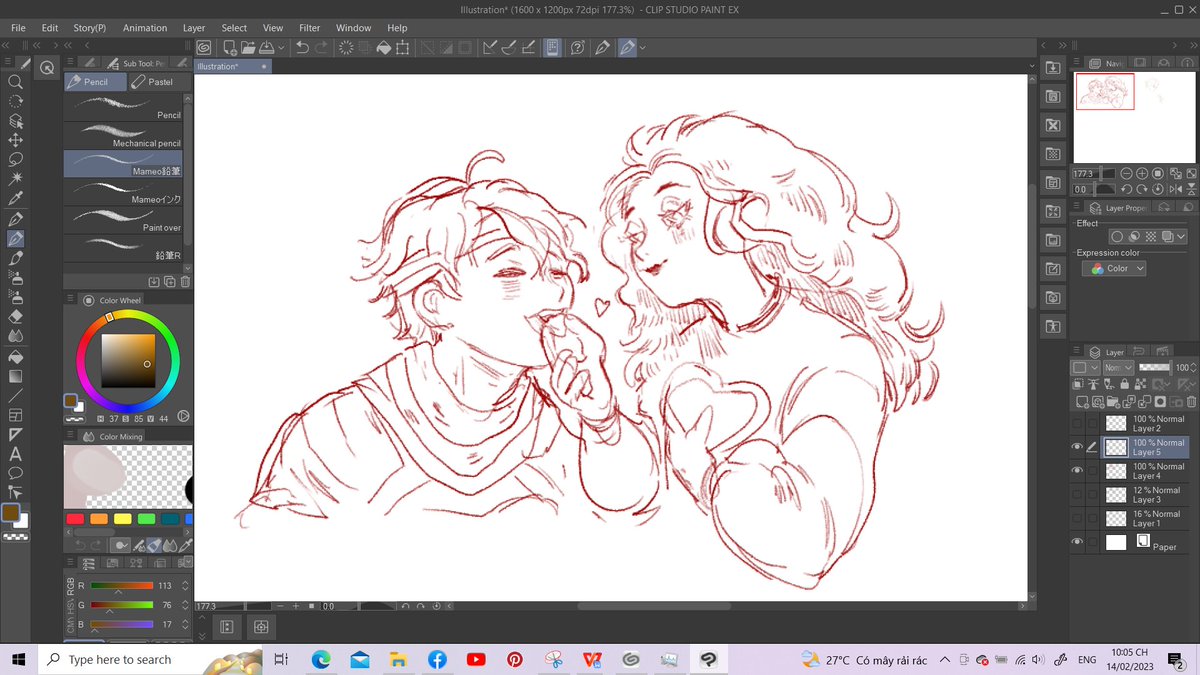Expand dropdown beside highlighted pen icon
Screen dimensions: 1200x675
pos(642,47)
